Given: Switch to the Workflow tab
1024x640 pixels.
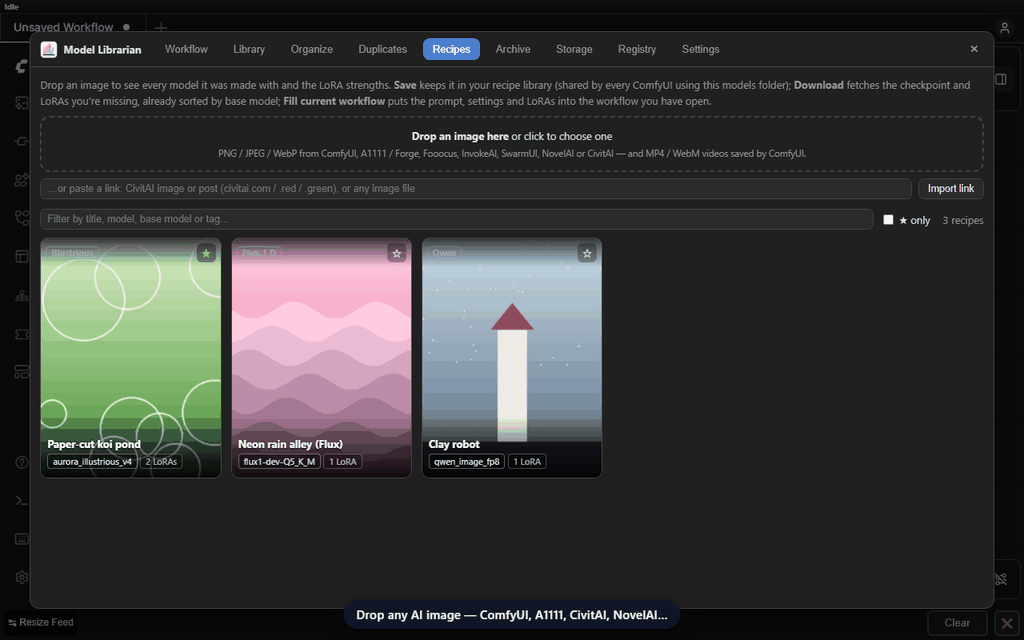Looking at the screenshot, I should [x=186, y=49].
